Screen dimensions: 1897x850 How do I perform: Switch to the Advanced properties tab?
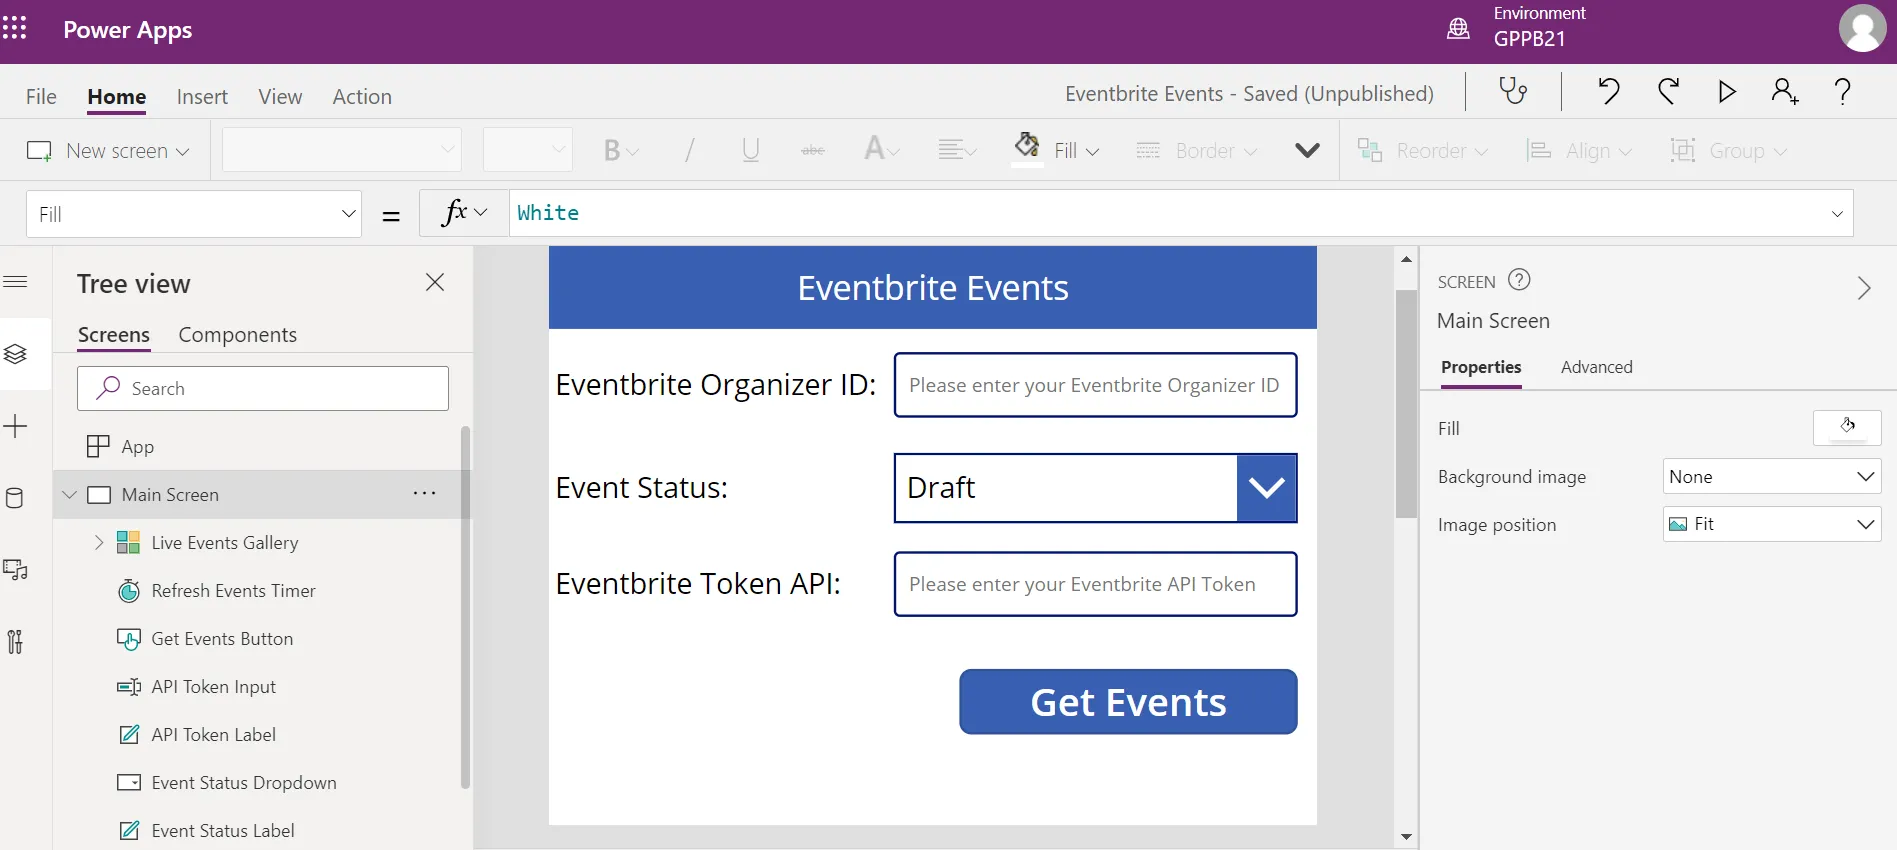point(1596,367)
